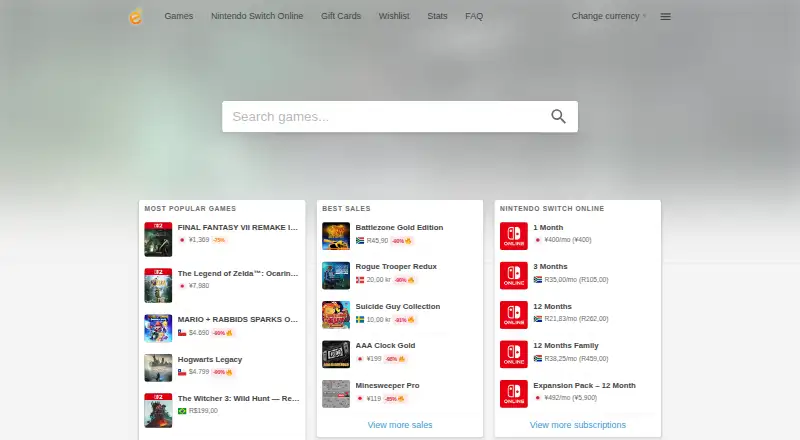Click Brazil flag beside R$199,00
Image resolution: width=800 pixels, height=440 pixels.
[182, 411]
